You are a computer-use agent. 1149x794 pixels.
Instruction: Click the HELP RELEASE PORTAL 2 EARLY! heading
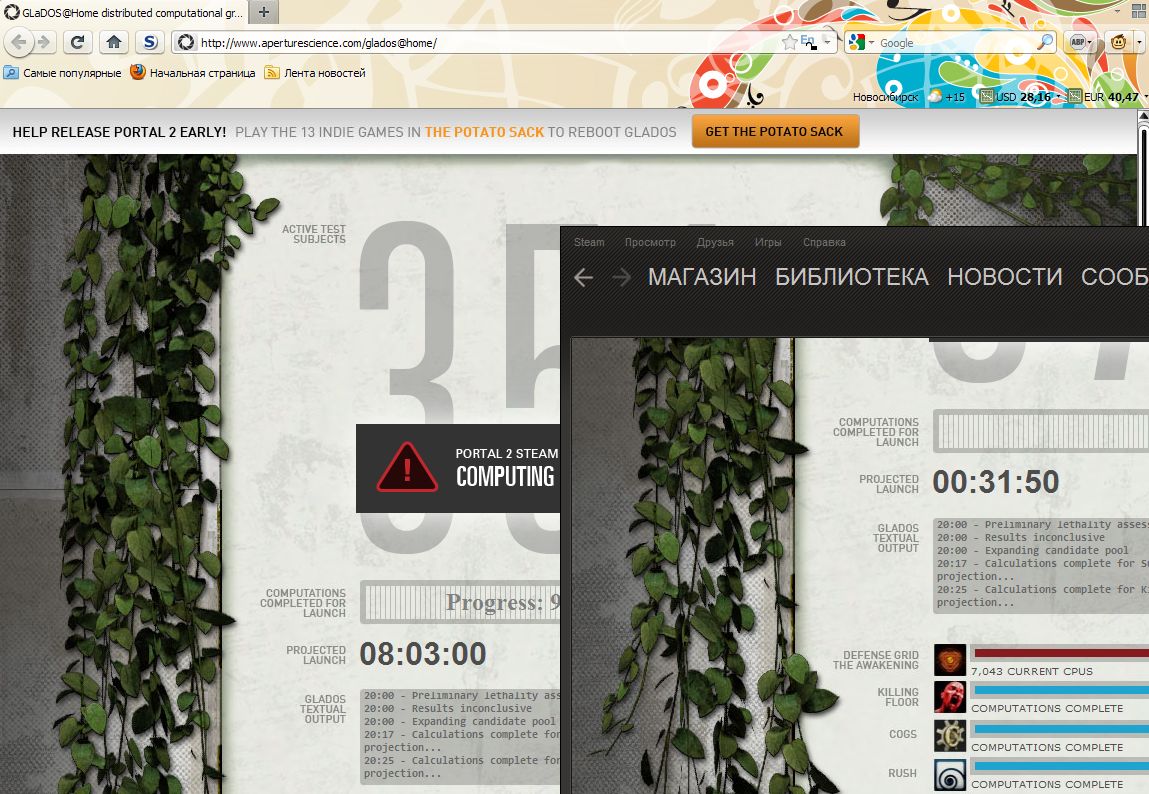point(119,133)
